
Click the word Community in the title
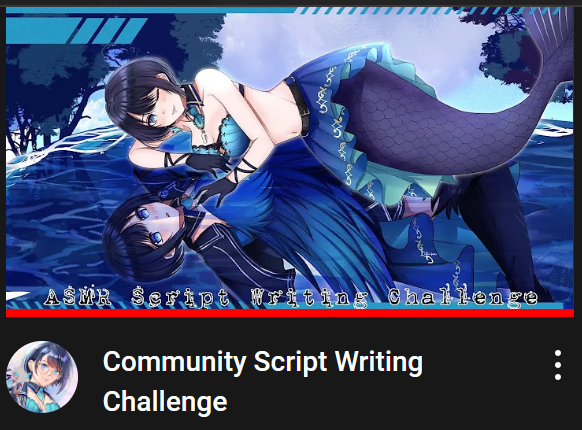pos(174,362)
